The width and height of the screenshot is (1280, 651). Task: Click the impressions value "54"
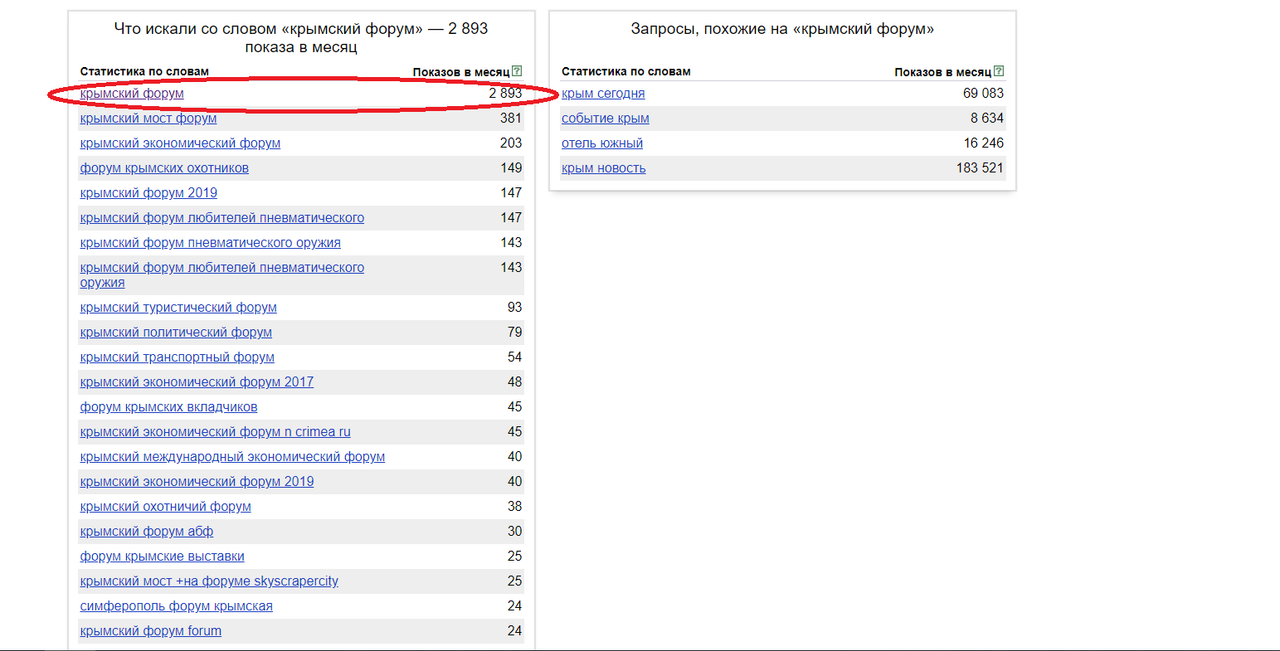coord(515,357)
